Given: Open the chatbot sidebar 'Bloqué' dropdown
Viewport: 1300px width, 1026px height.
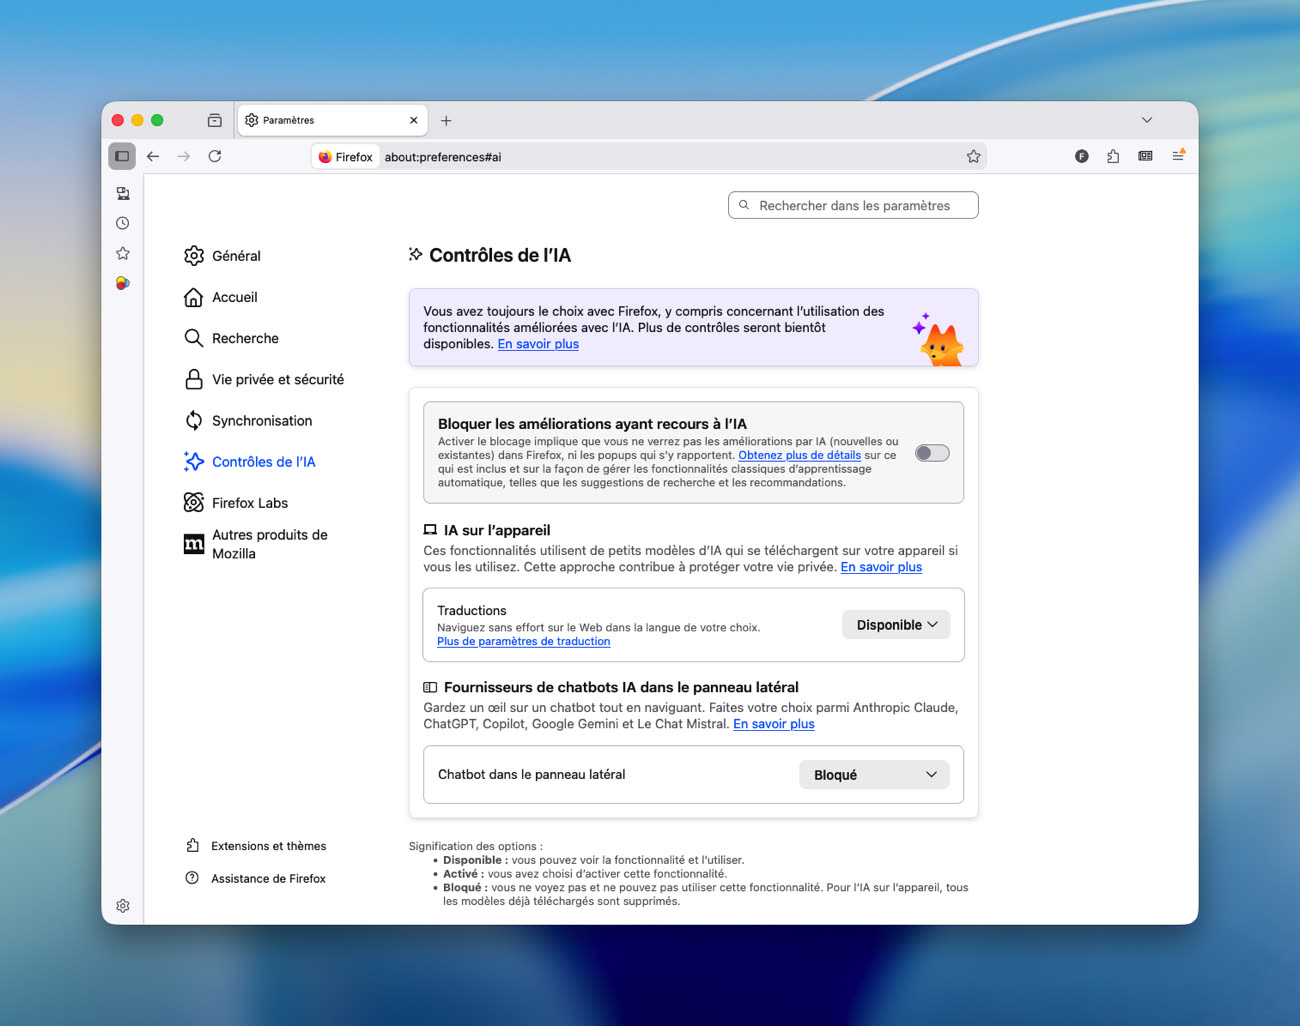Looking at the screenshot, I should [874, 775].
